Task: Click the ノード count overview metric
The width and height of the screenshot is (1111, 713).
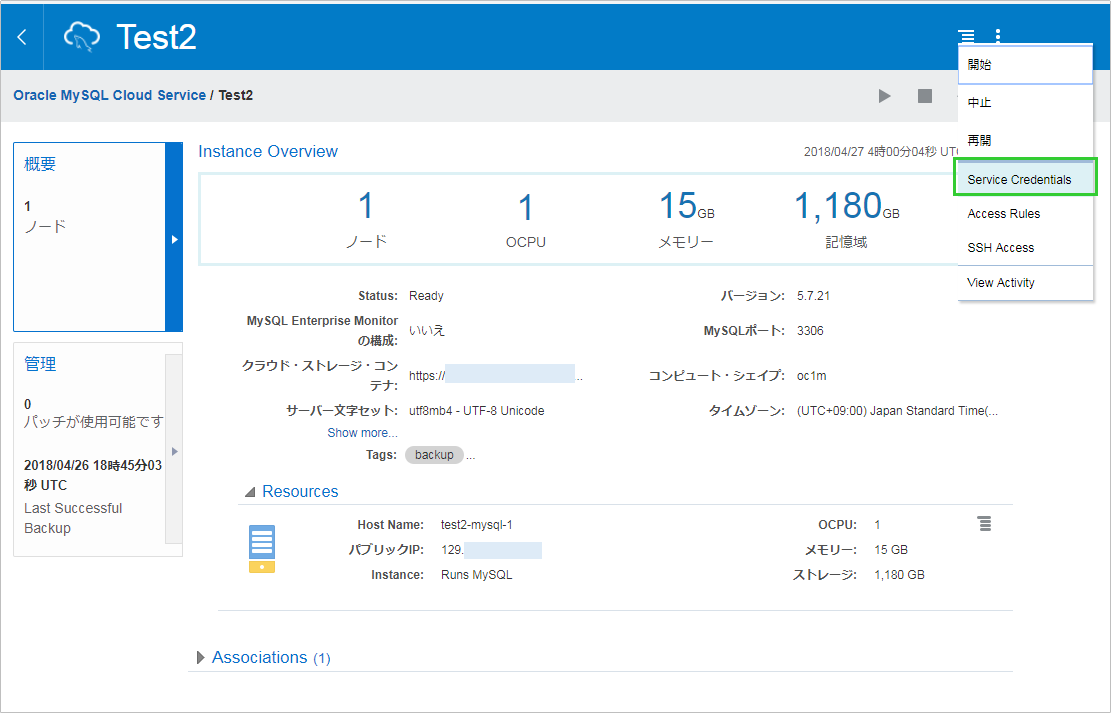Action: pos(366,220)
